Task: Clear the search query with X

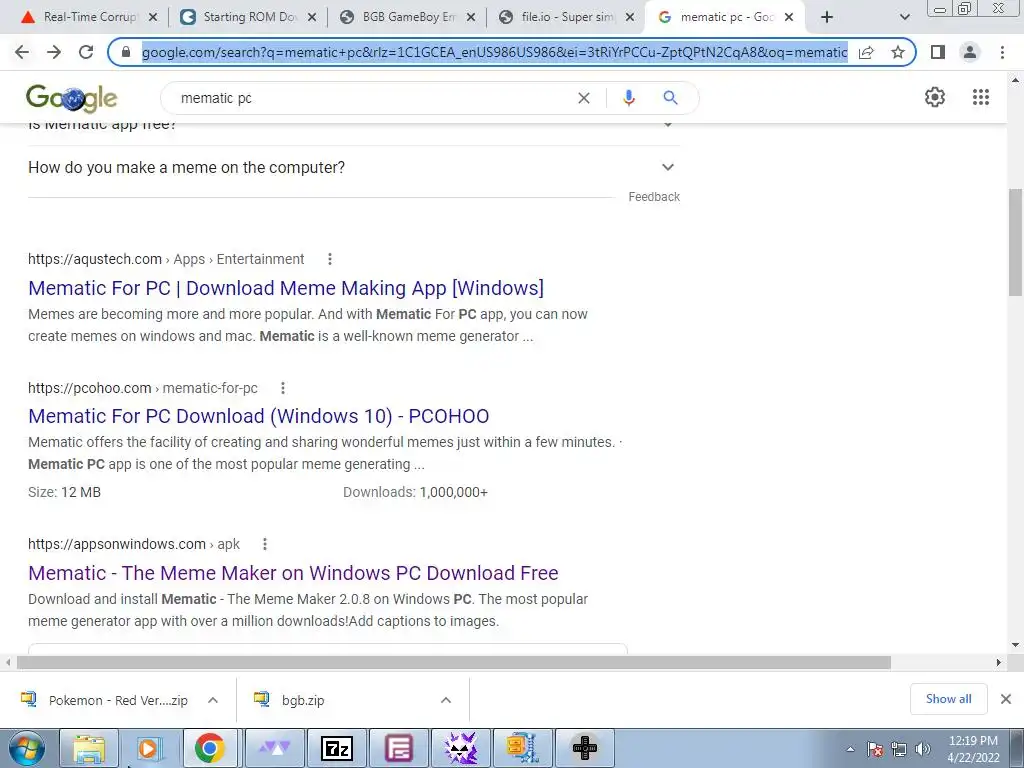Action: tap(584, 98)
